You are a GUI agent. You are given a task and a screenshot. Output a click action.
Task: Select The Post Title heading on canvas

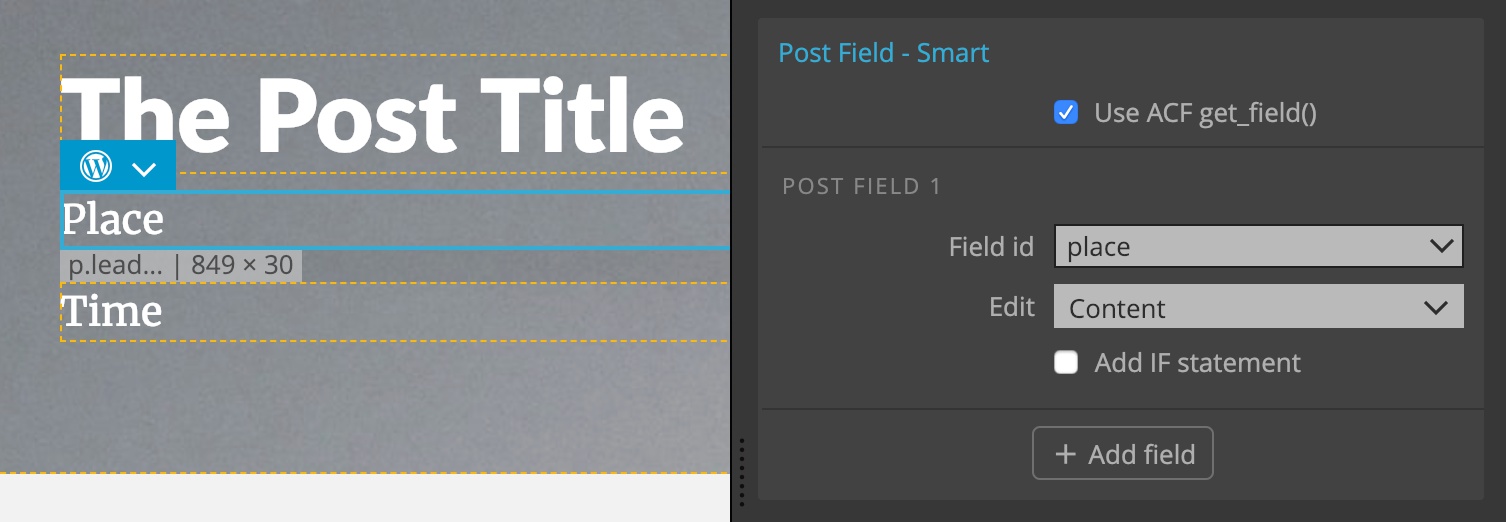click(x=373, y=113)
